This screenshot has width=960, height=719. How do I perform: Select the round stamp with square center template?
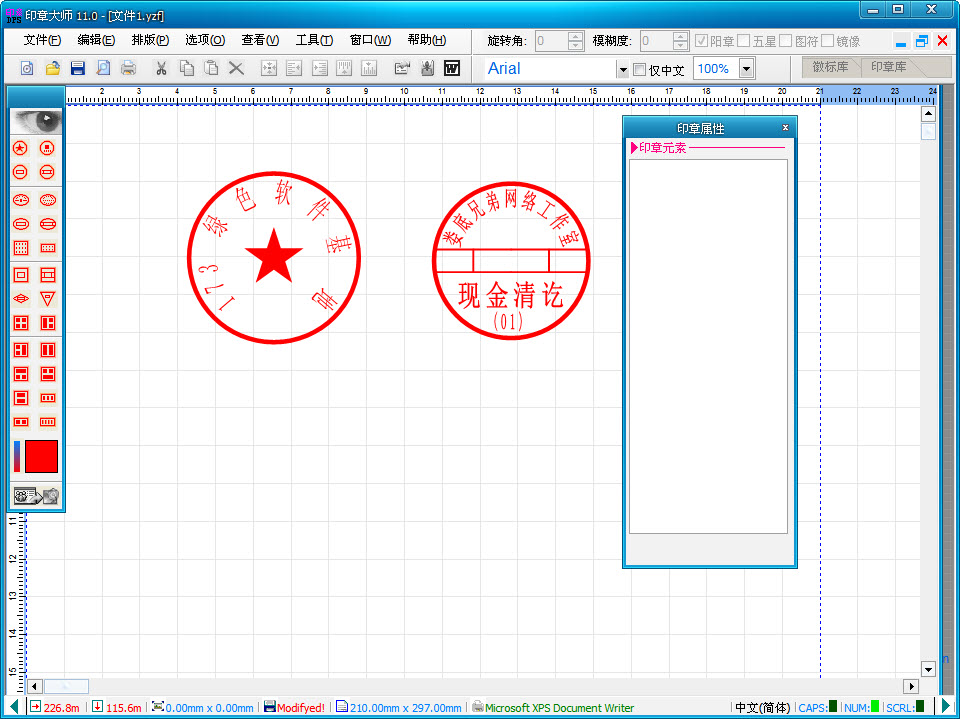(47, 148)
